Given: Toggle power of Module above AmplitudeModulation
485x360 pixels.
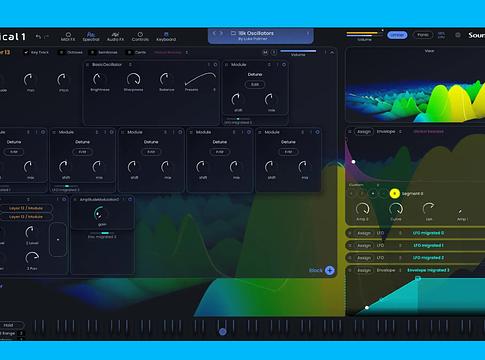Looking at the screenshot, I should 112,132.
